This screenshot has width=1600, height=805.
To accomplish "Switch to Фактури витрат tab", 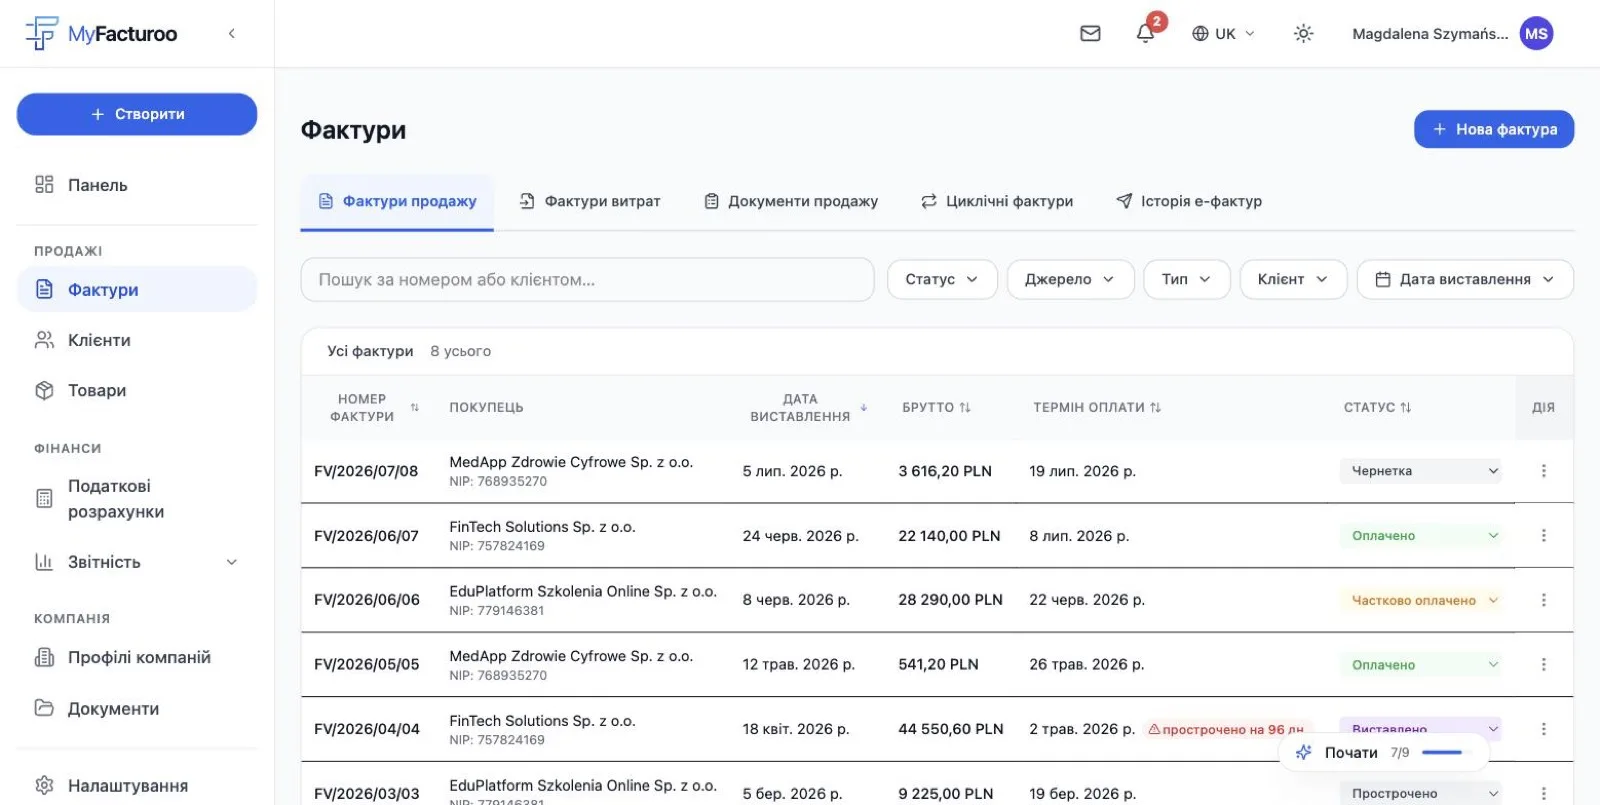I will (590, 202).
